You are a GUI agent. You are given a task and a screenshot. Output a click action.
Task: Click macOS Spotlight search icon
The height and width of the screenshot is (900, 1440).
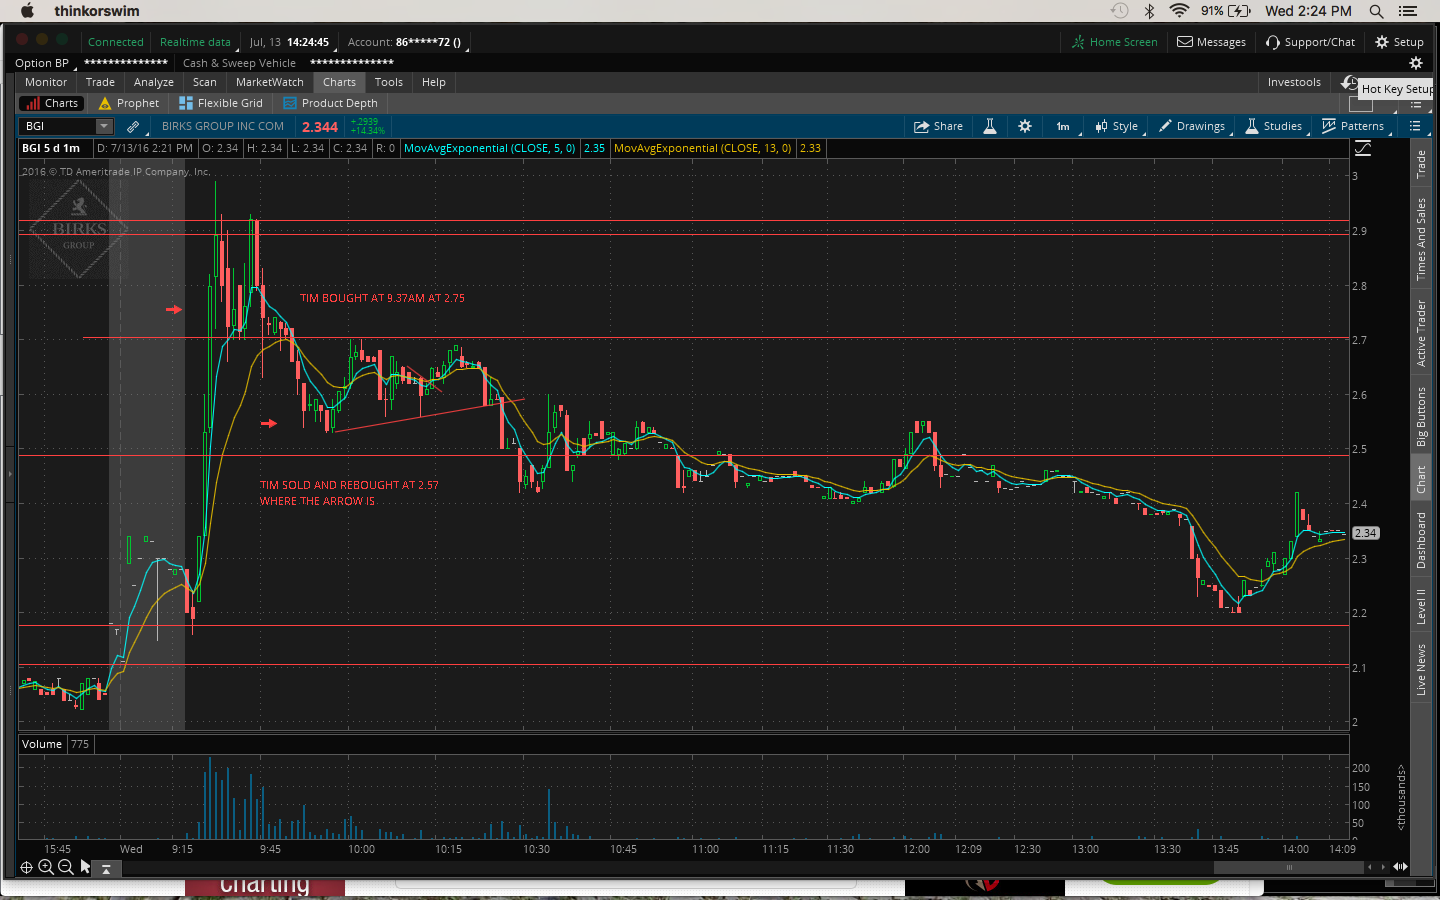tap(1376, 11)
